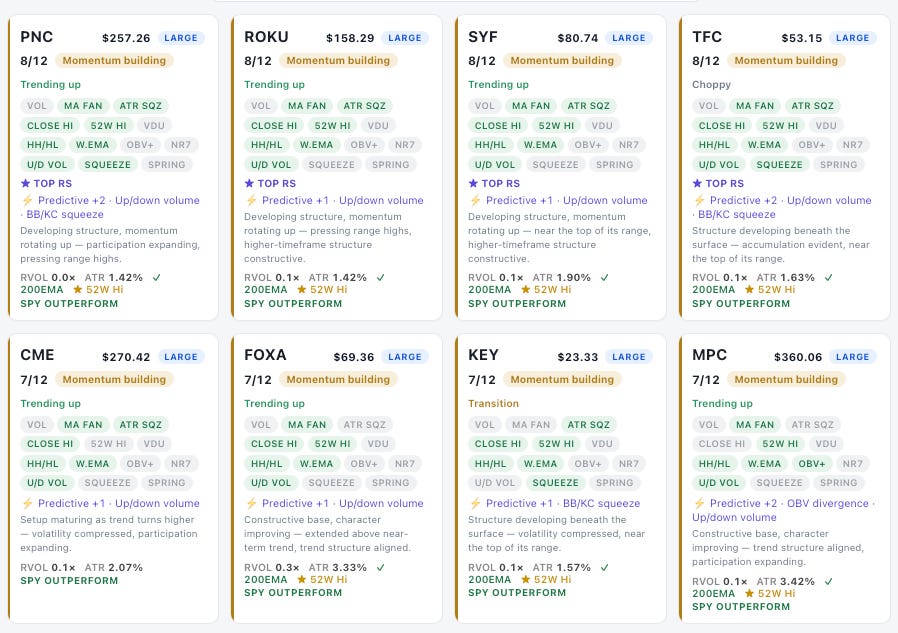Screen dimensions: 898x633
Task: Click the ATR checkmark icon on KEY card
Action: tap(604, 568)
